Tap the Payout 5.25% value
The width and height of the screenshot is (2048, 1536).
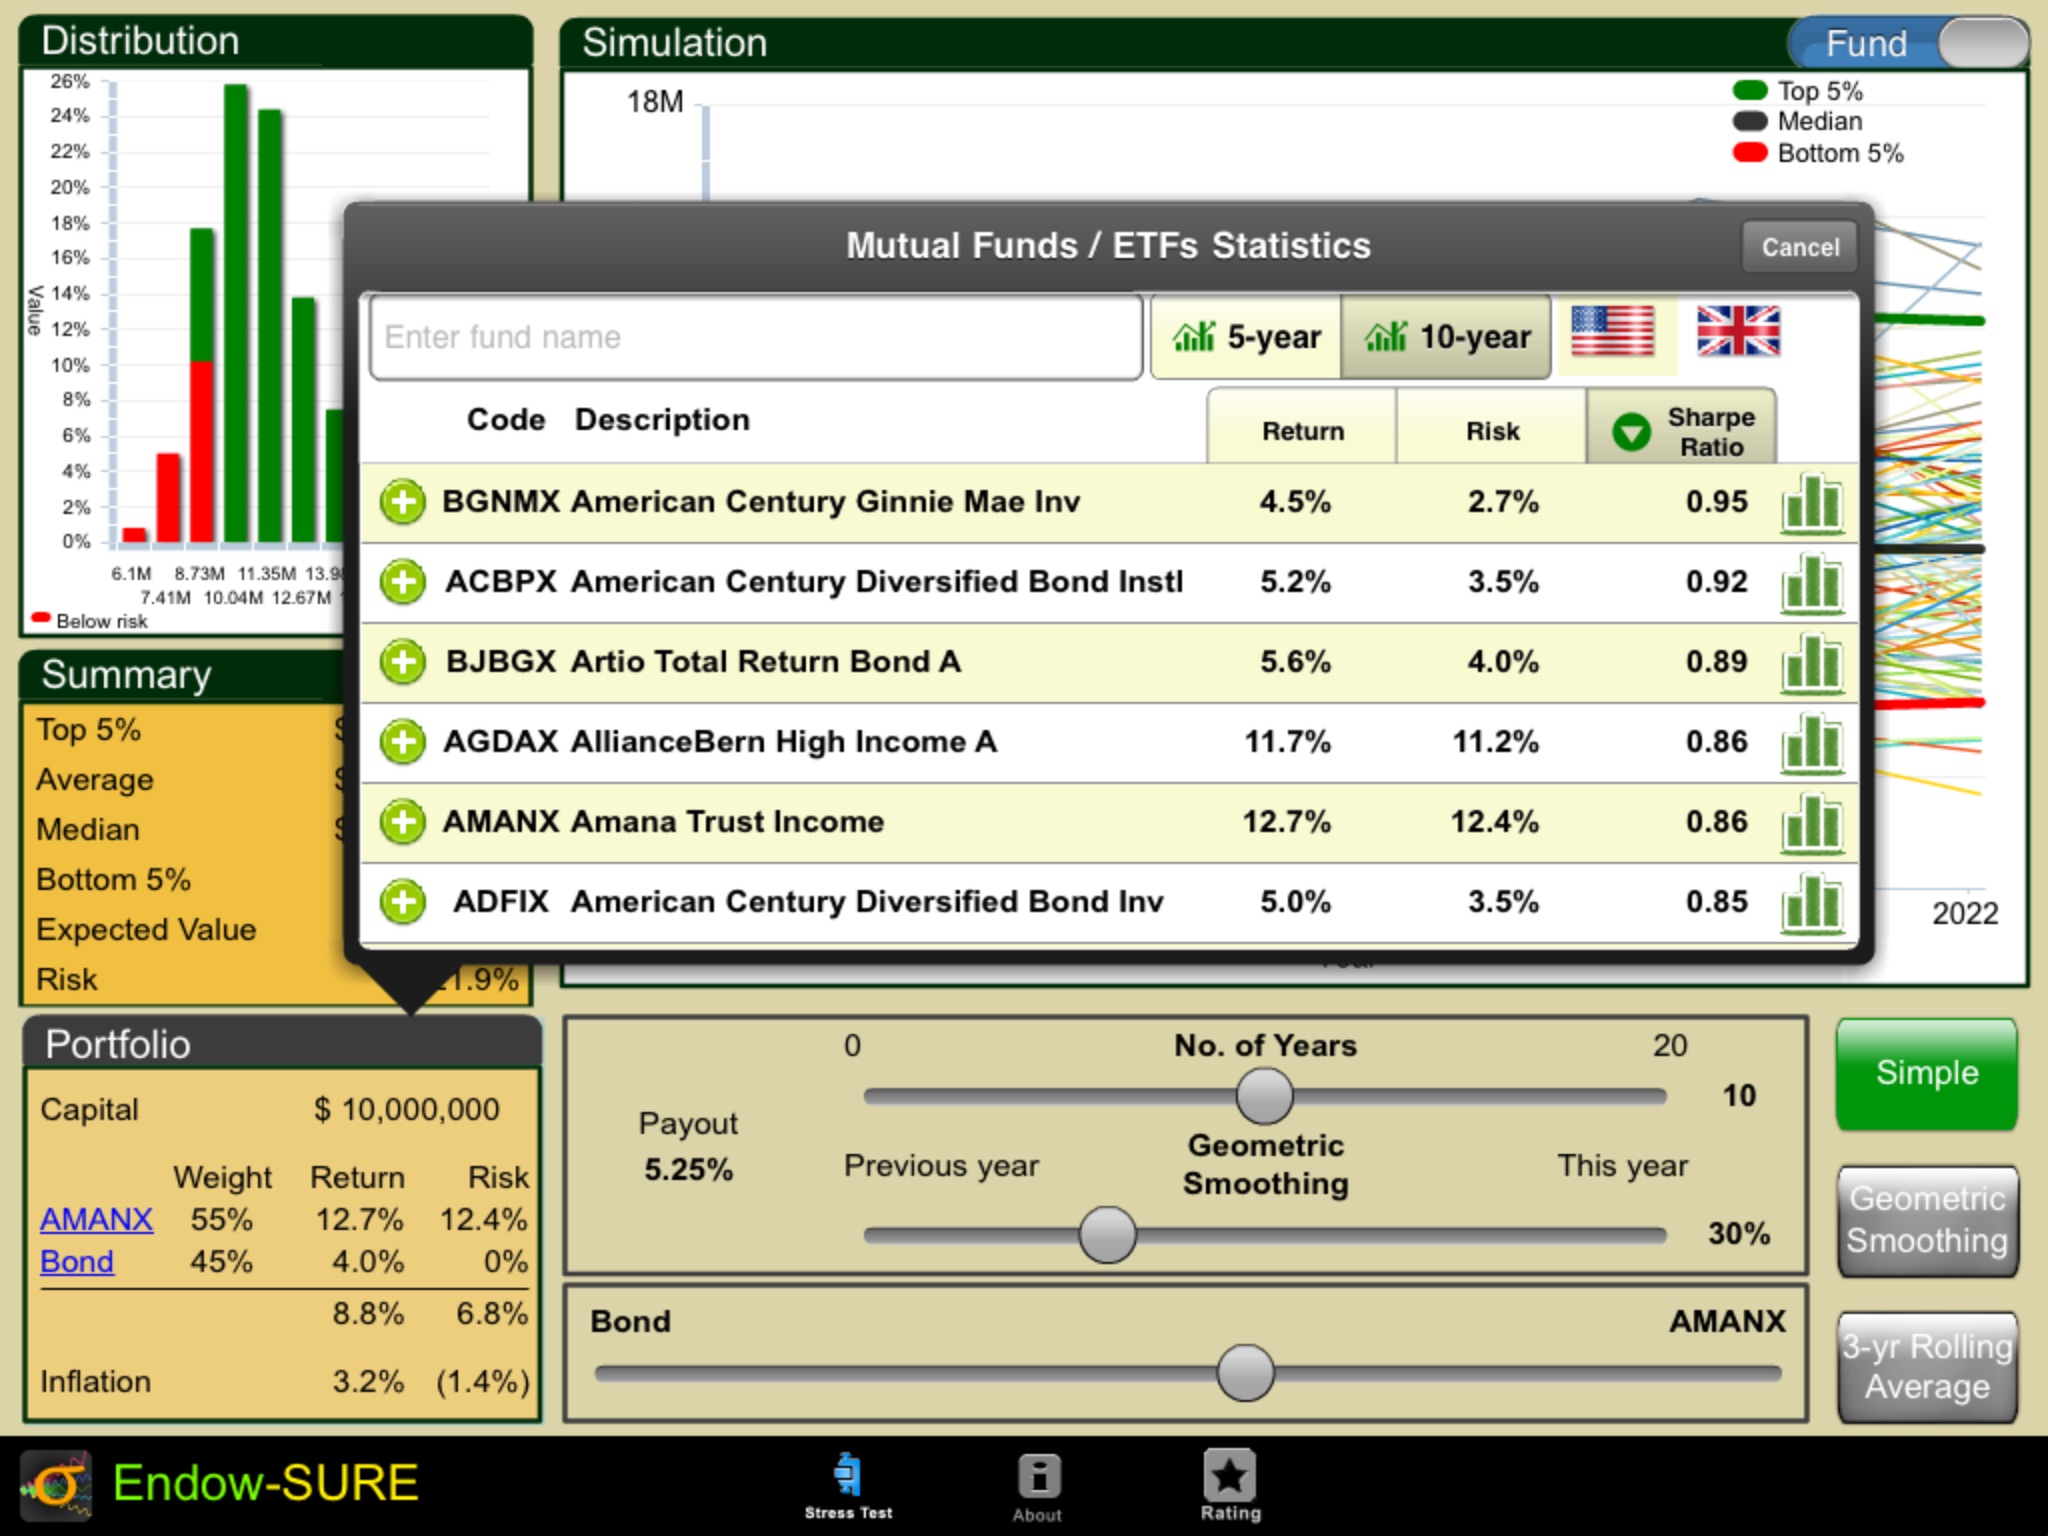(688, 1169)
